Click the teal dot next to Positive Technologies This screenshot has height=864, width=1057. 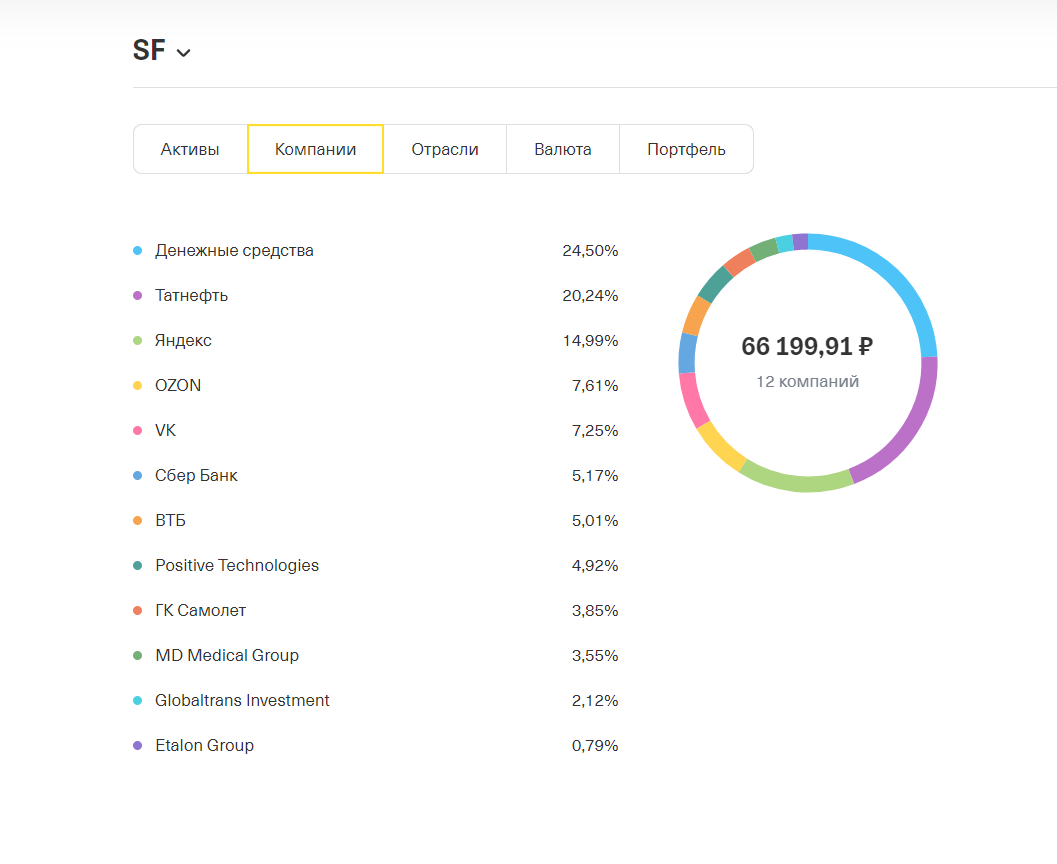tap(138, 565)
